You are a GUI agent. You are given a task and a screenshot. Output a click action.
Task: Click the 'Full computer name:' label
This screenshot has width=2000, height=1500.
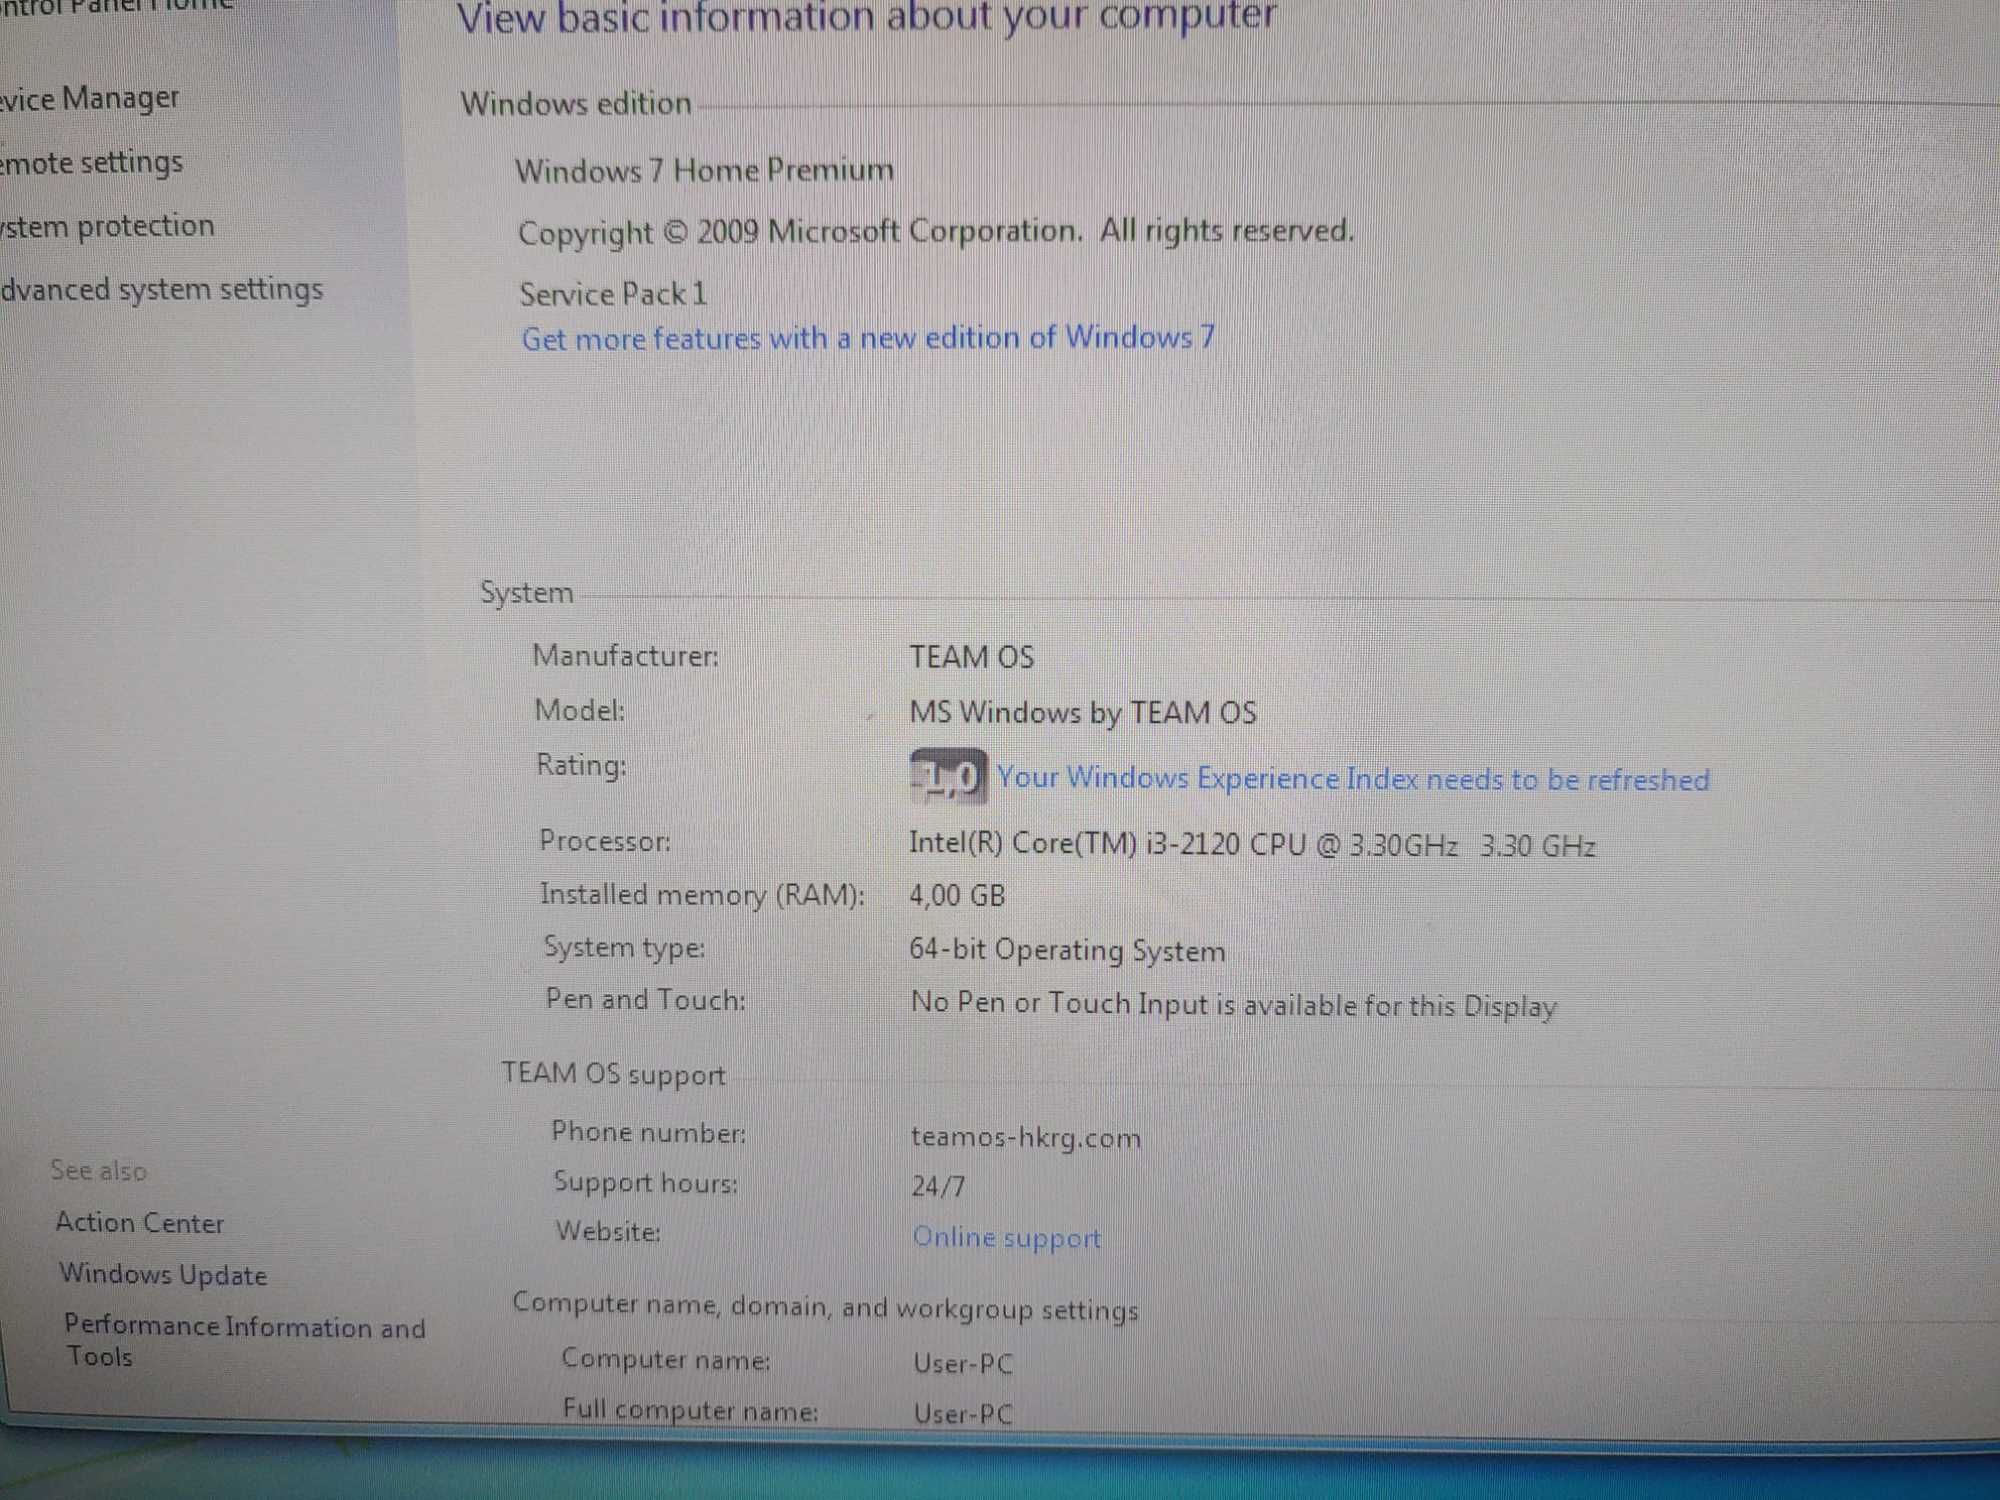pos(691,1410)
